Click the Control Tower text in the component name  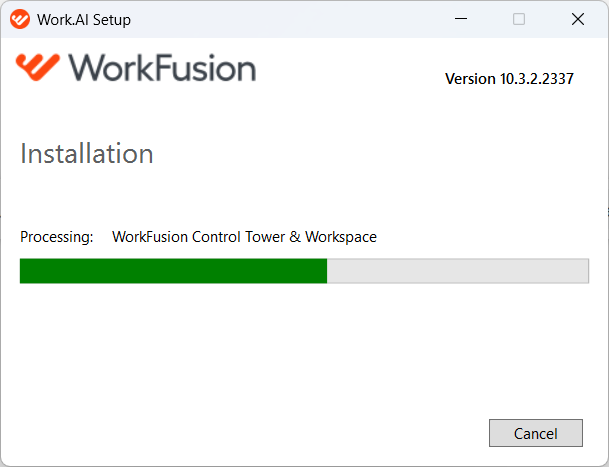tap(238, 237)
